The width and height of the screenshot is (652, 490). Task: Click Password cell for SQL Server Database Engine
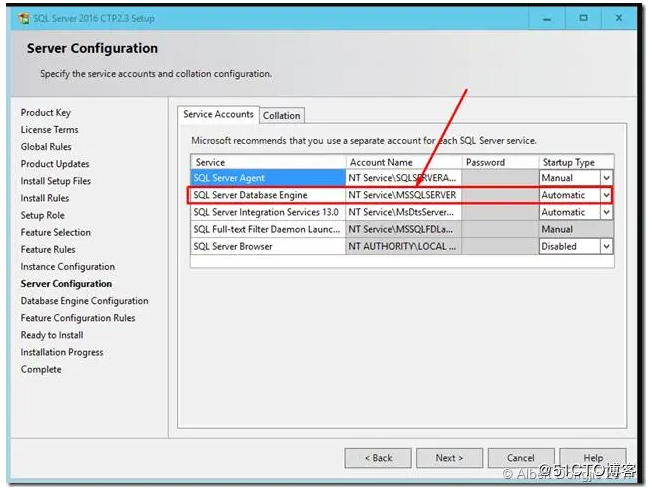(500, 195)
